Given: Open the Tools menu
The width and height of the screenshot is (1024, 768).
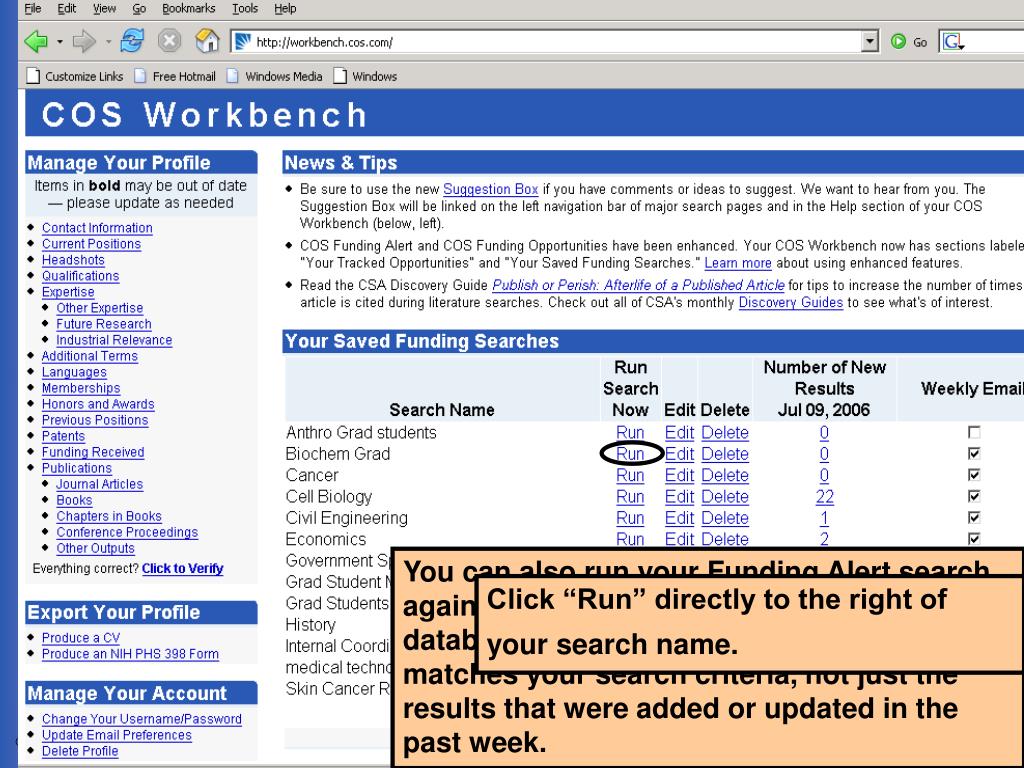Looking at the screenshot, I should tap(245, 8).
